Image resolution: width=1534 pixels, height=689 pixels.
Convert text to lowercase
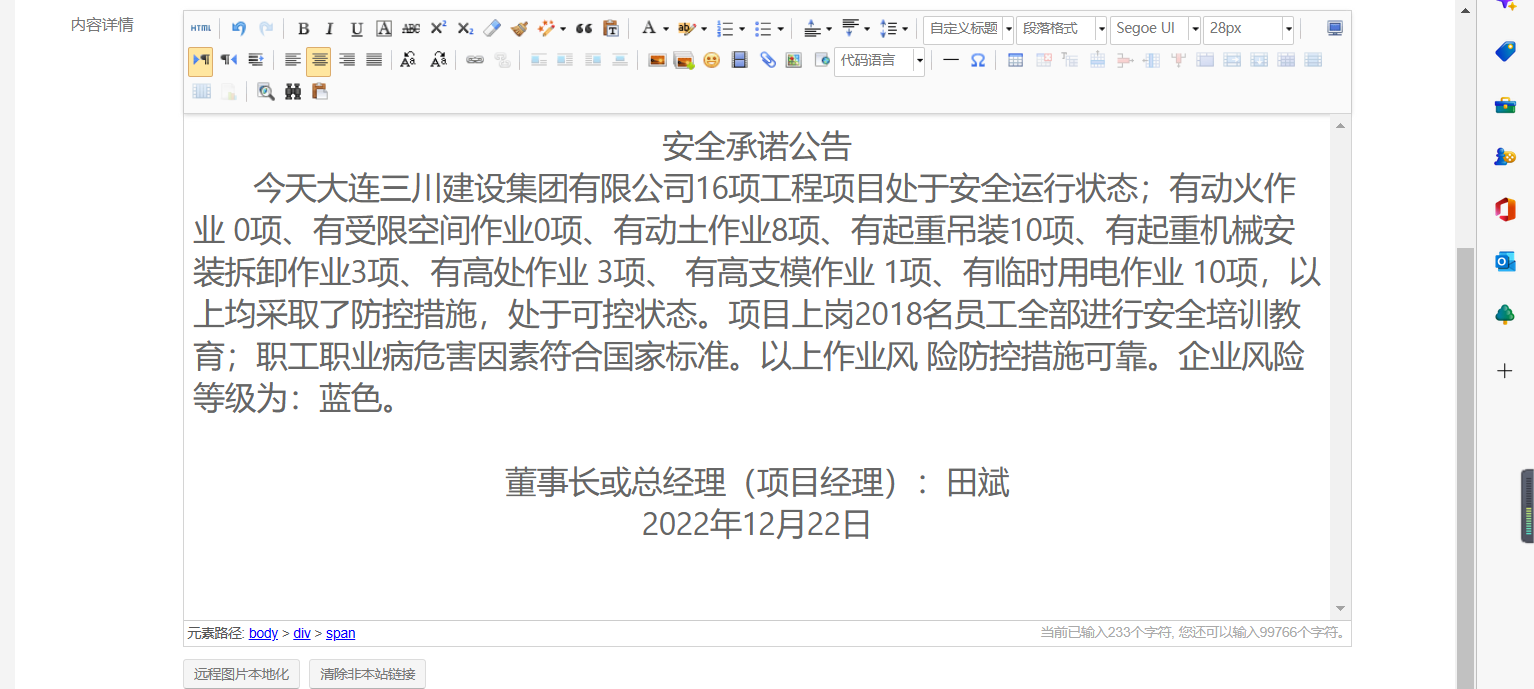pos(437,60)
